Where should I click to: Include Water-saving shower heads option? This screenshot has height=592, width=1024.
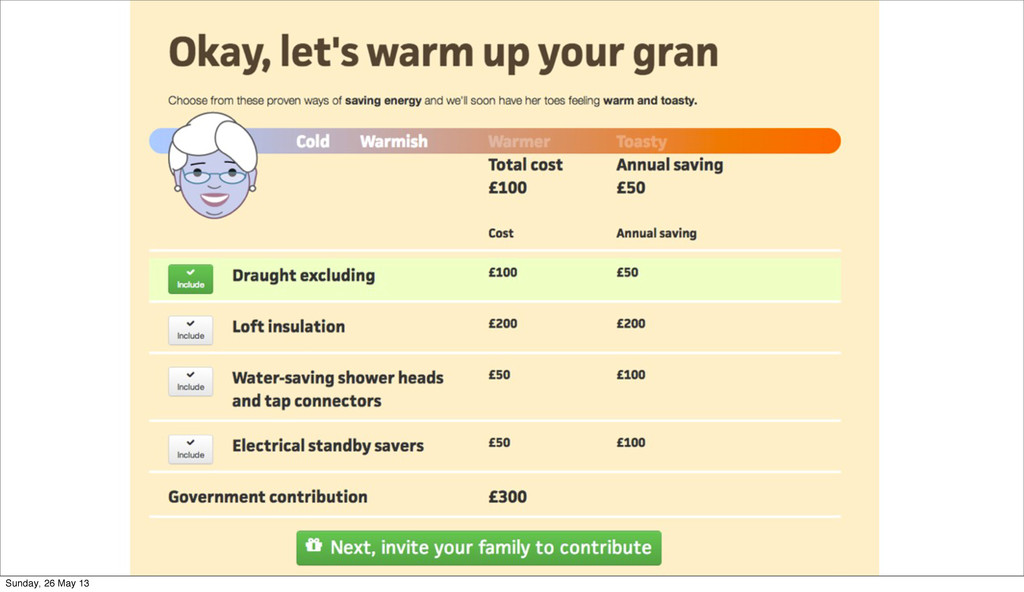pyautogui.click(x=190, y=381)
